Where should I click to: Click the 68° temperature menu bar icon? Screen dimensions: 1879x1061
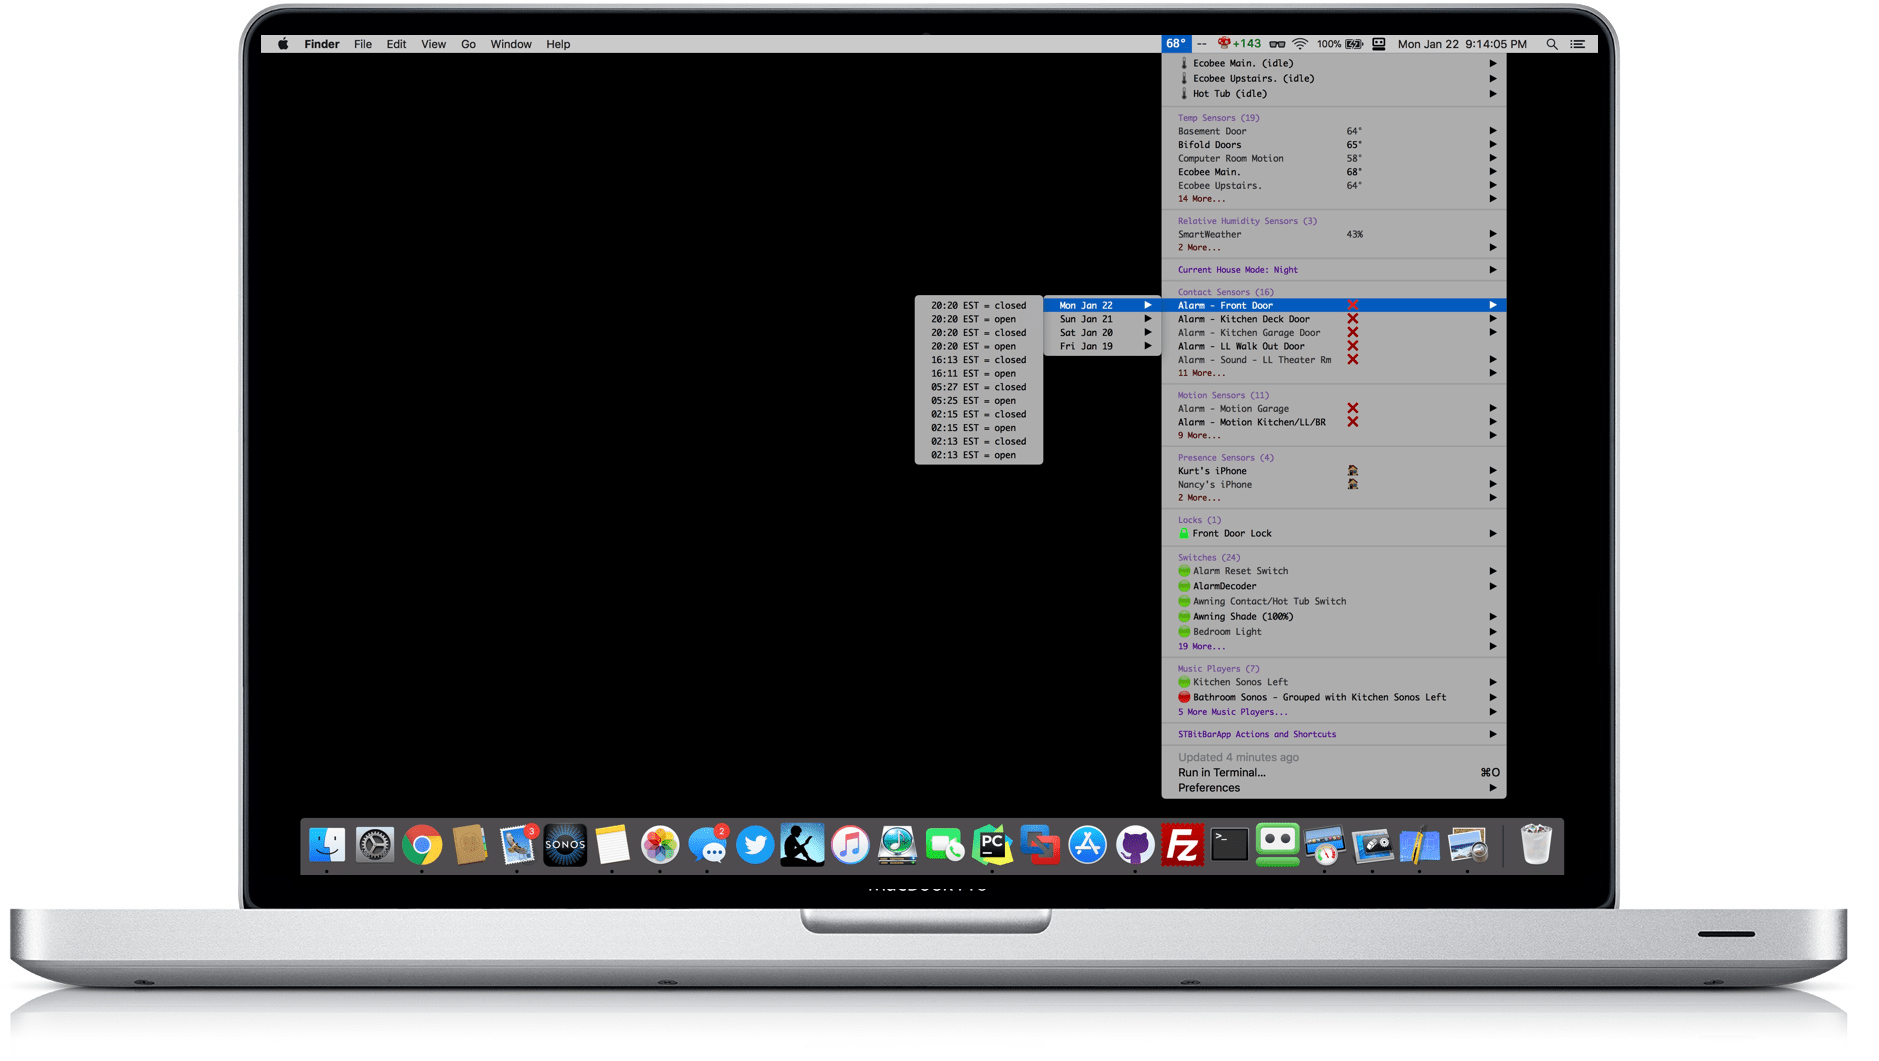(1175, 43)
